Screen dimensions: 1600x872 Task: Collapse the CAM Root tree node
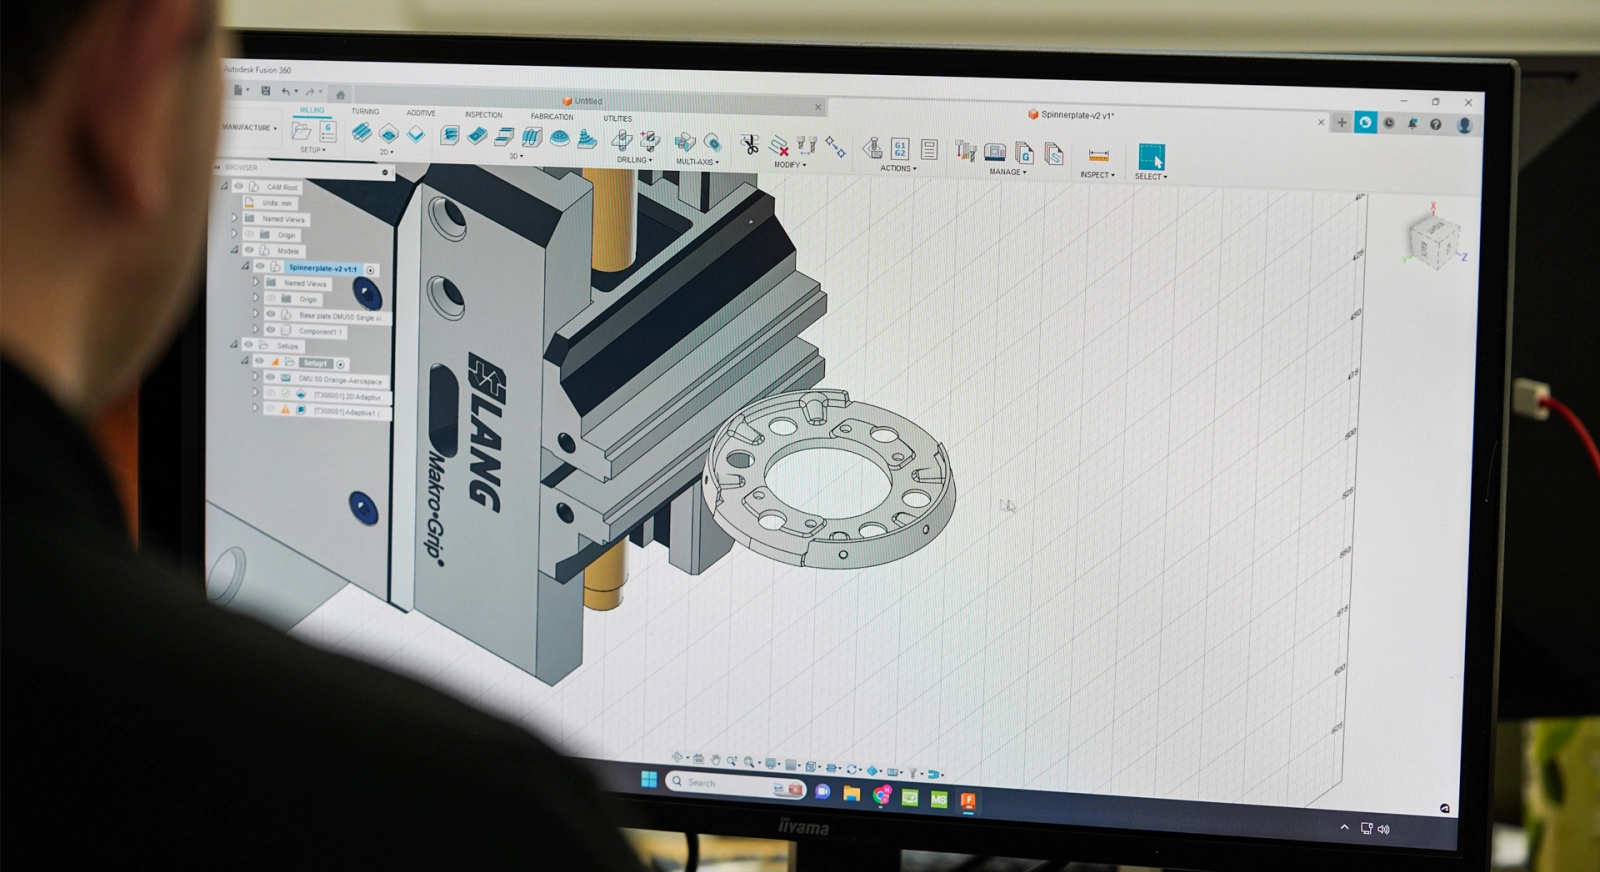pos(224,186)
